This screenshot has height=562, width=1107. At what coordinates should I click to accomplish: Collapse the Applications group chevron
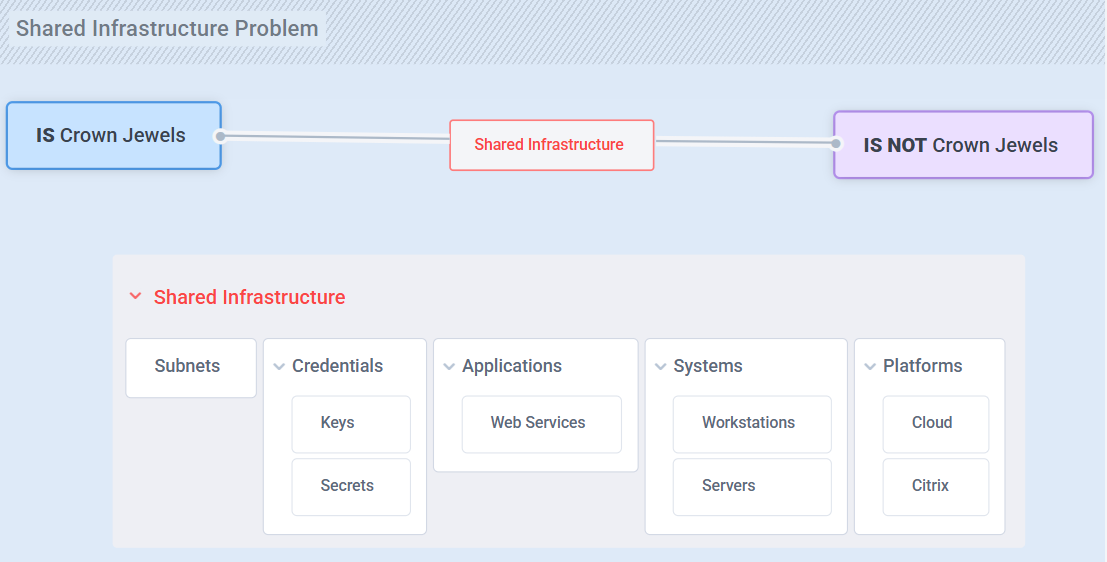(x=449, y=367)
